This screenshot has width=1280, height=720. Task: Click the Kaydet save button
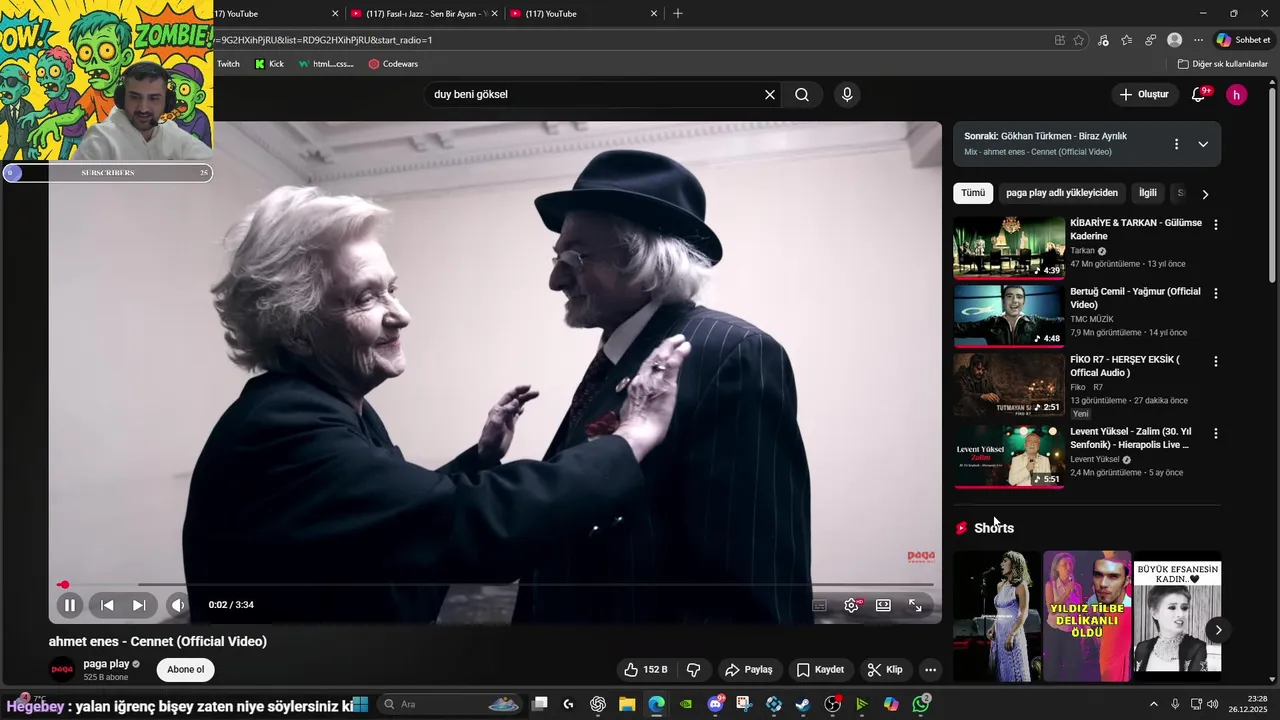(x=820, y=670)
